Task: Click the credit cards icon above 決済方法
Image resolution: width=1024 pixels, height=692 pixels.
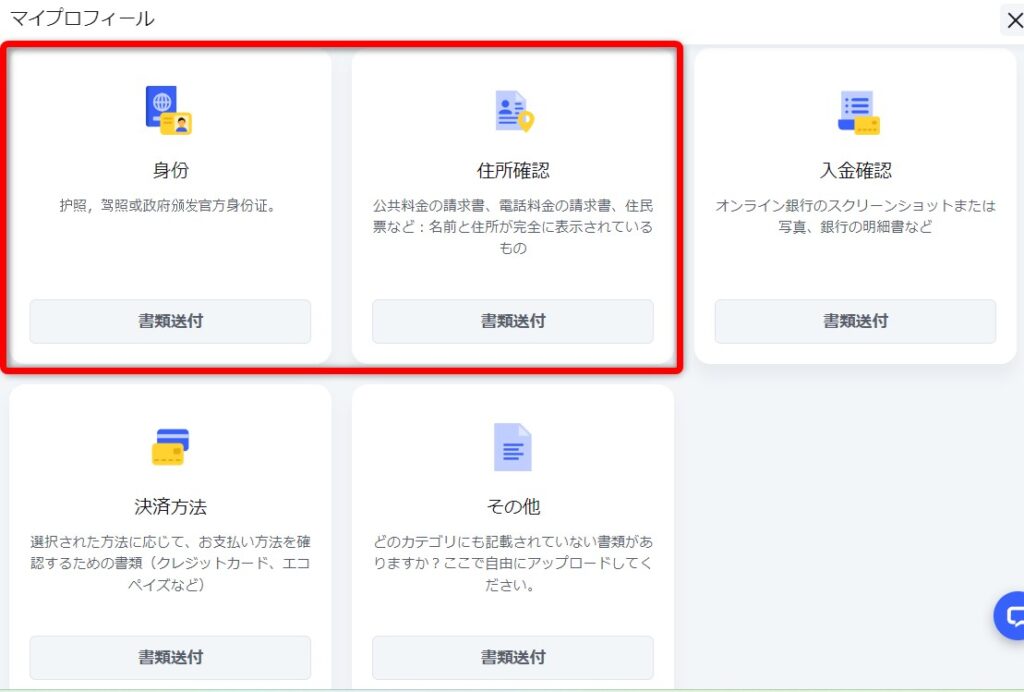Action: [x=170, y=447]
